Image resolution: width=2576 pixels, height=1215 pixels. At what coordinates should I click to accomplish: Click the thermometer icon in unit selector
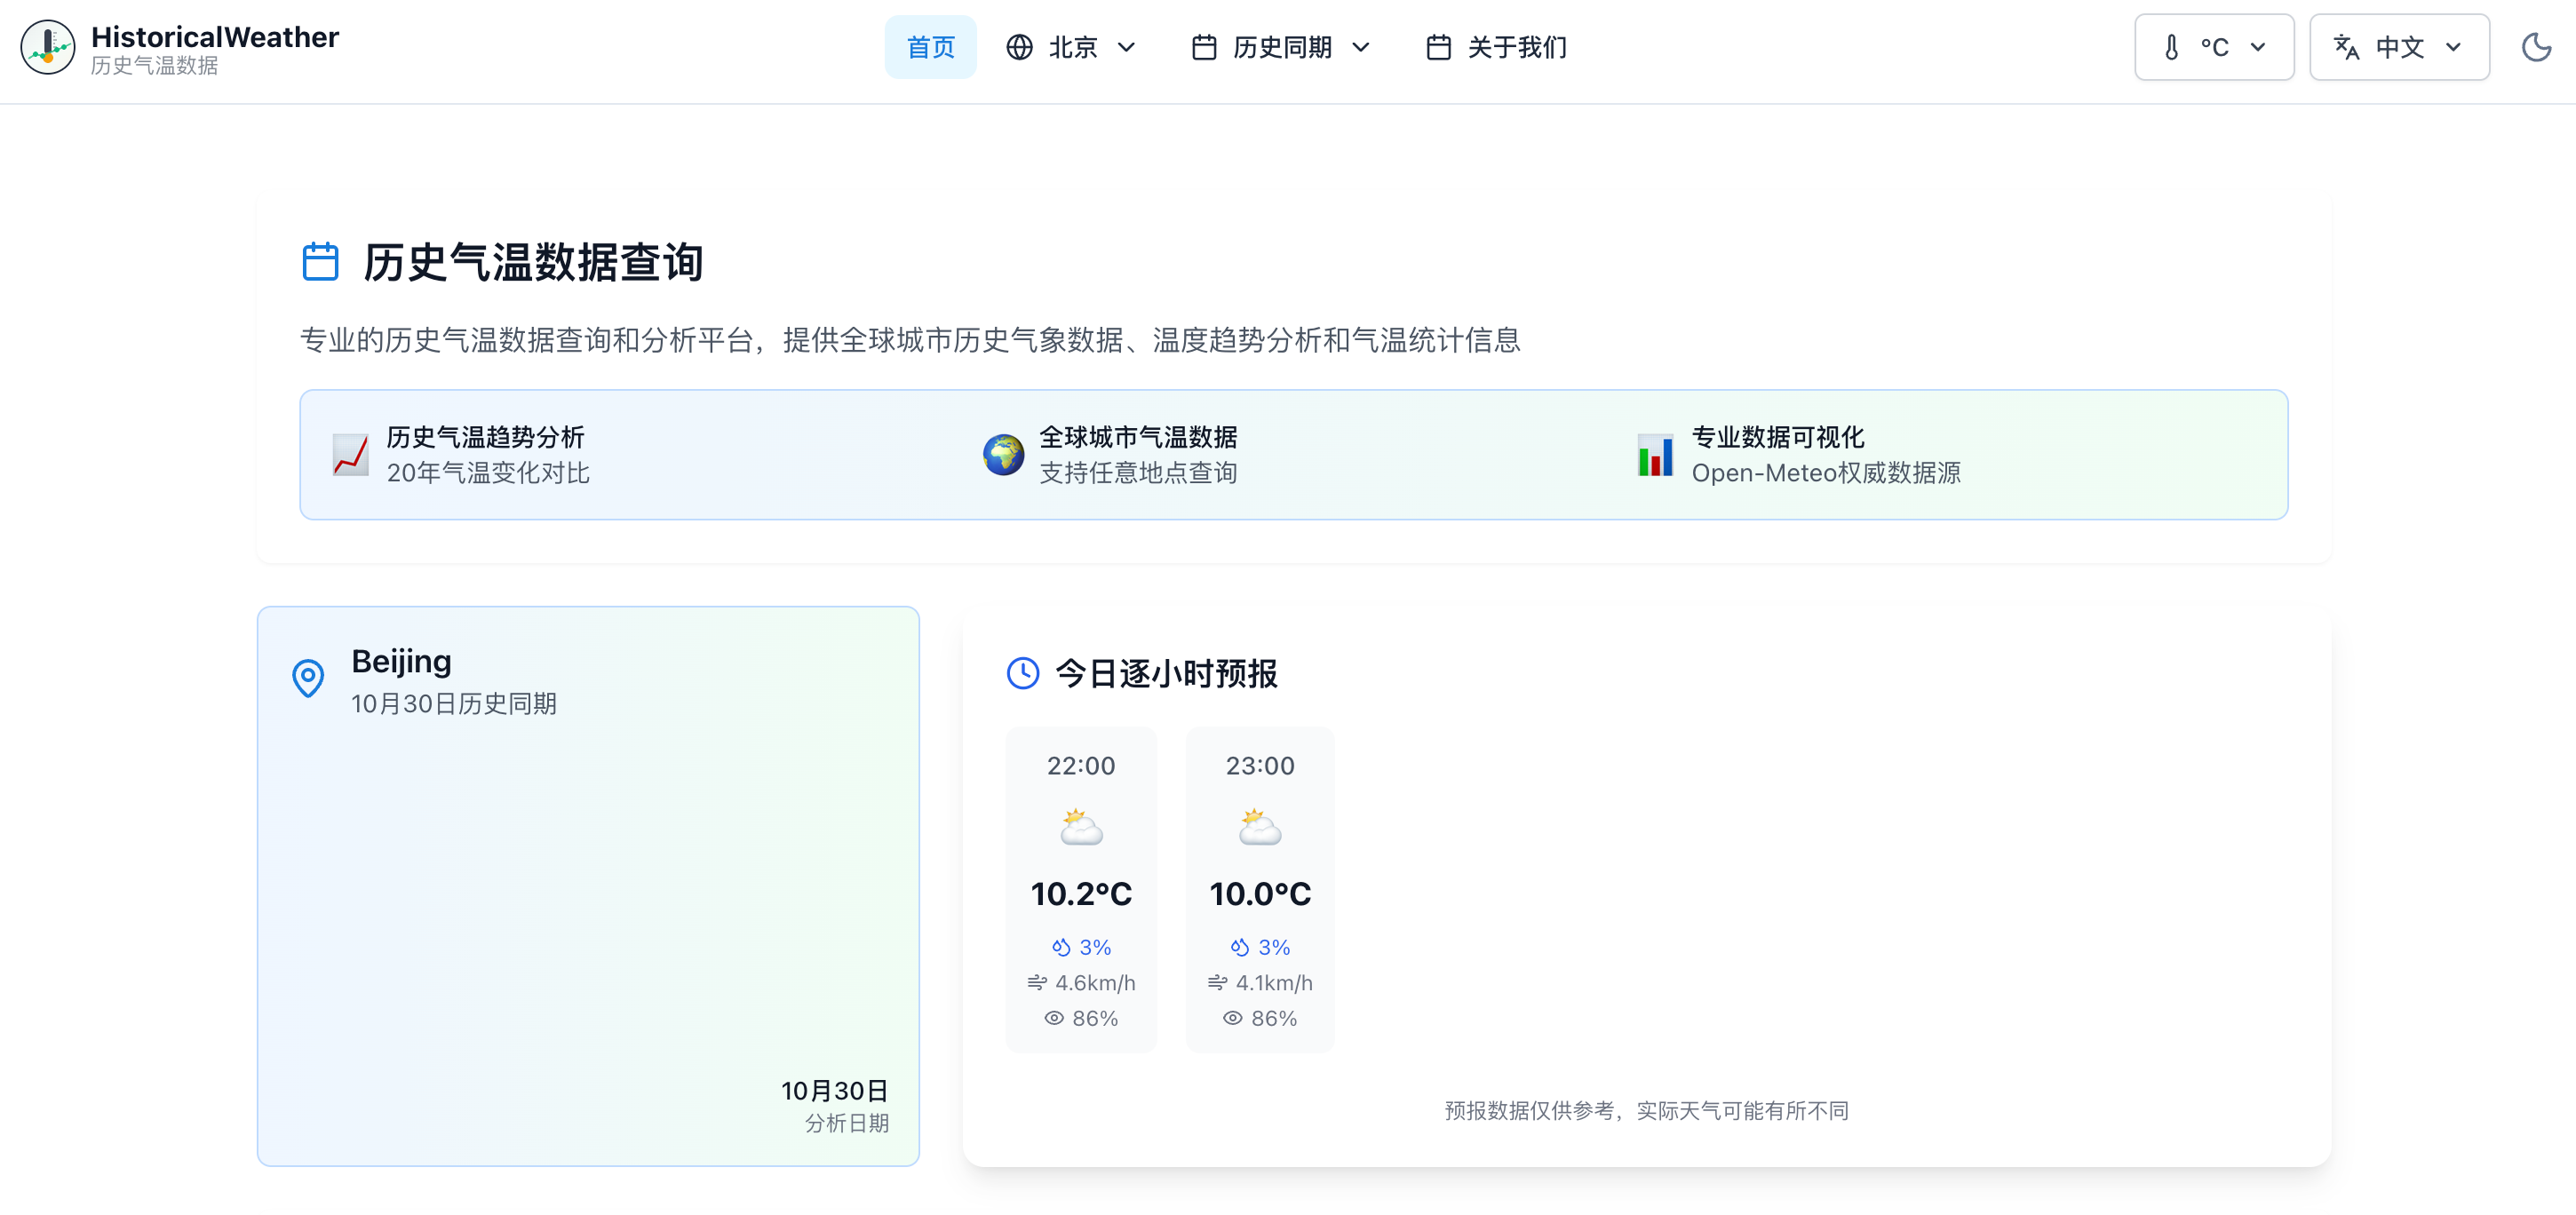pyautogui.click(x=2171, y=47)
